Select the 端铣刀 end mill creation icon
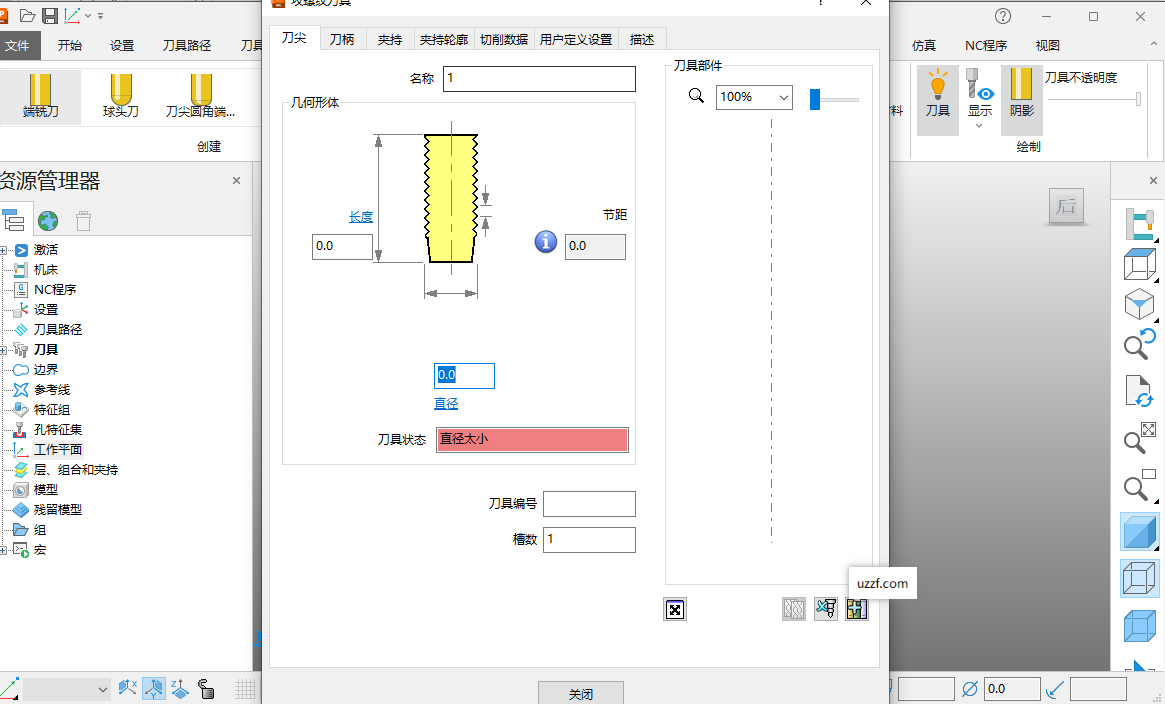 click(40, 96)
